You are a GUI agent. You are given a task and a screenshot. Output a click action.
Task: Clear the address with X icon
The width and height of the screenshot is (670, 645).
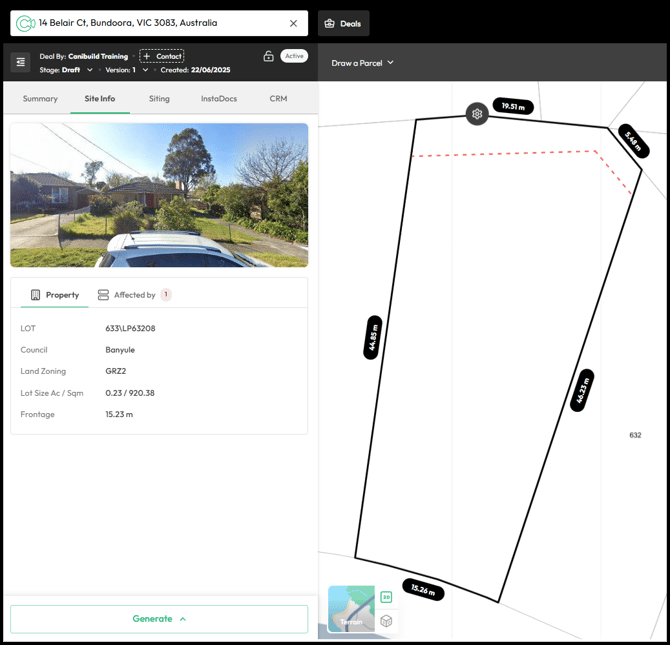293,23
